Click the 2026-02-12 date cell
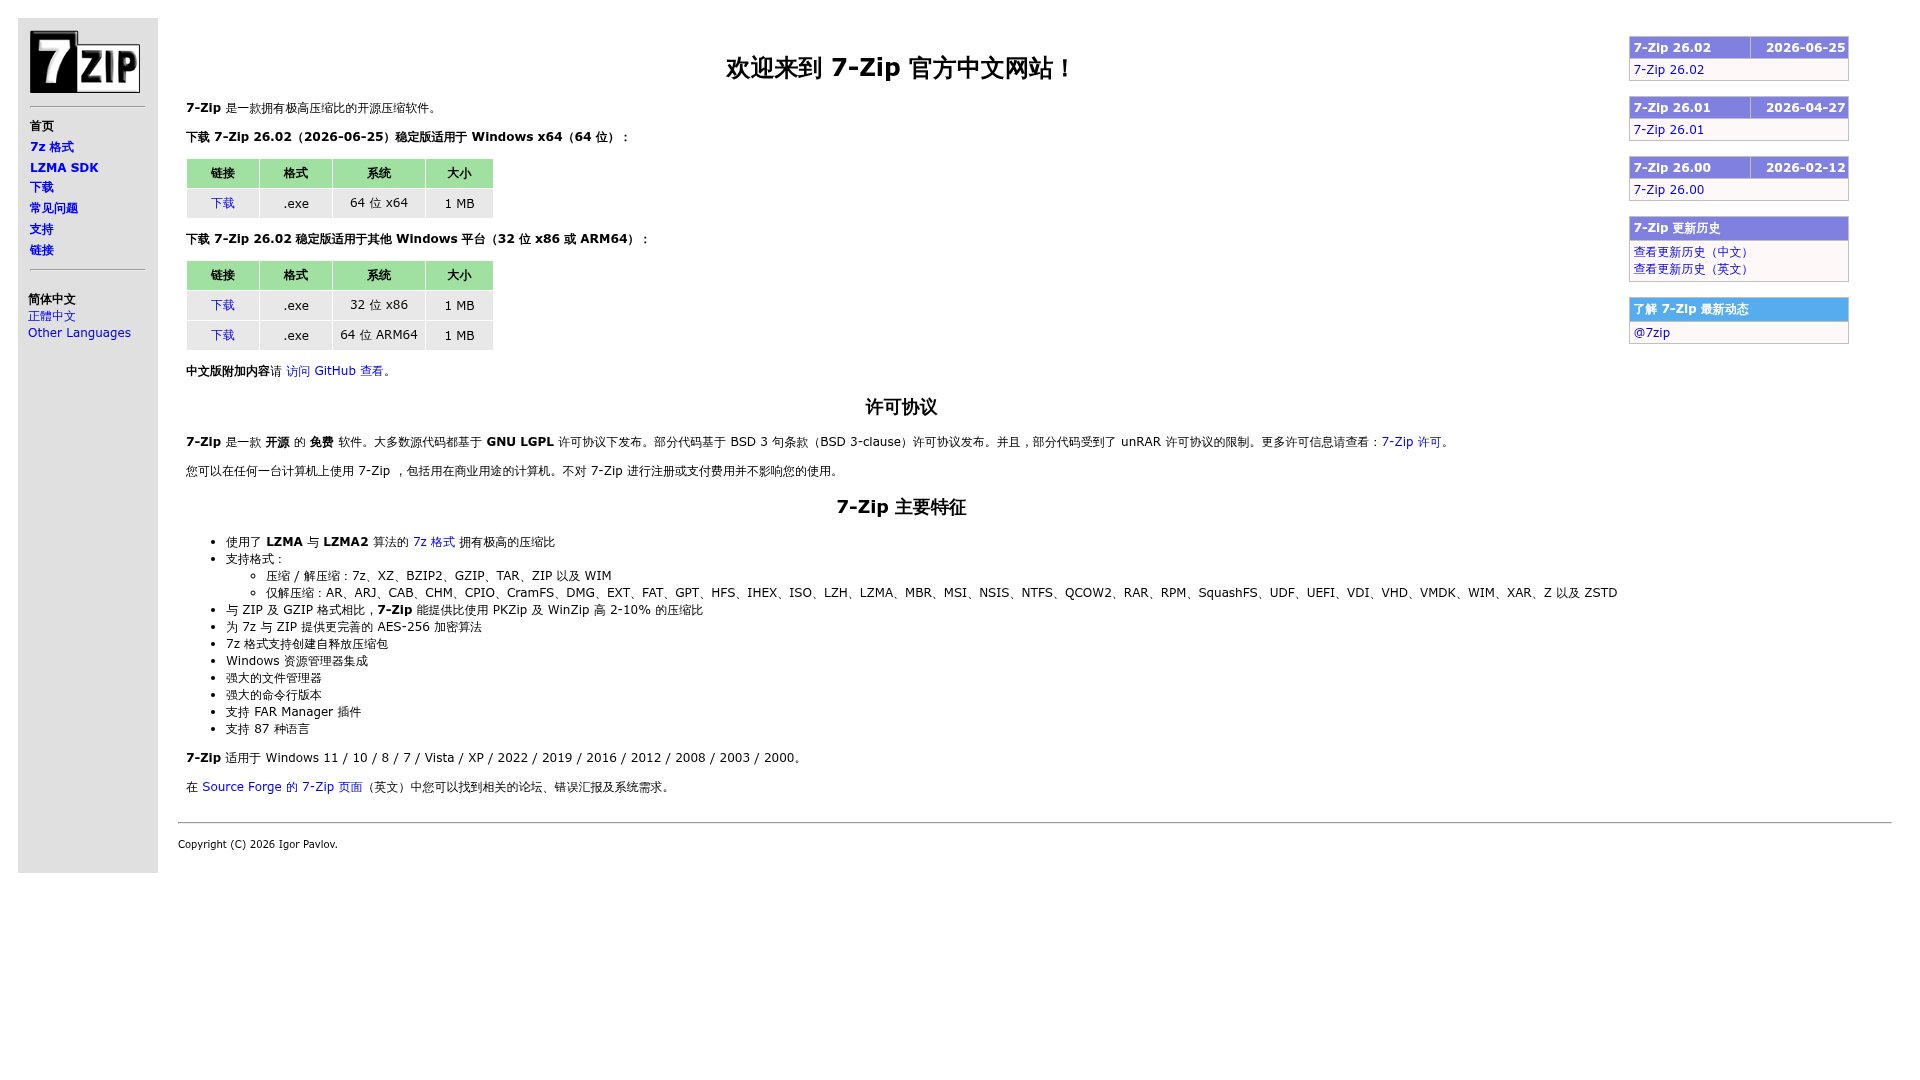Screen dimensions: 1920x1080 tap(1799, 168)
